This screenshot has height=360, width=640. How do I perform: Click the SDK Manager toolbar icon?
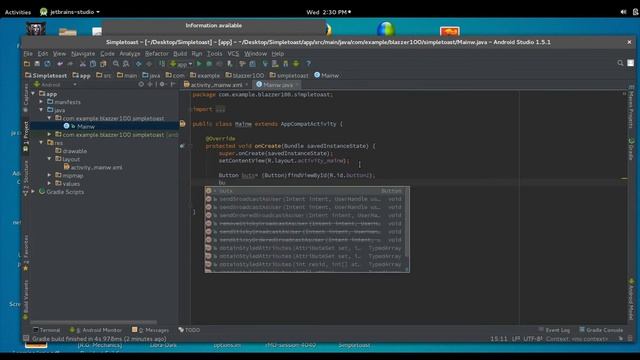click(286, 64)
